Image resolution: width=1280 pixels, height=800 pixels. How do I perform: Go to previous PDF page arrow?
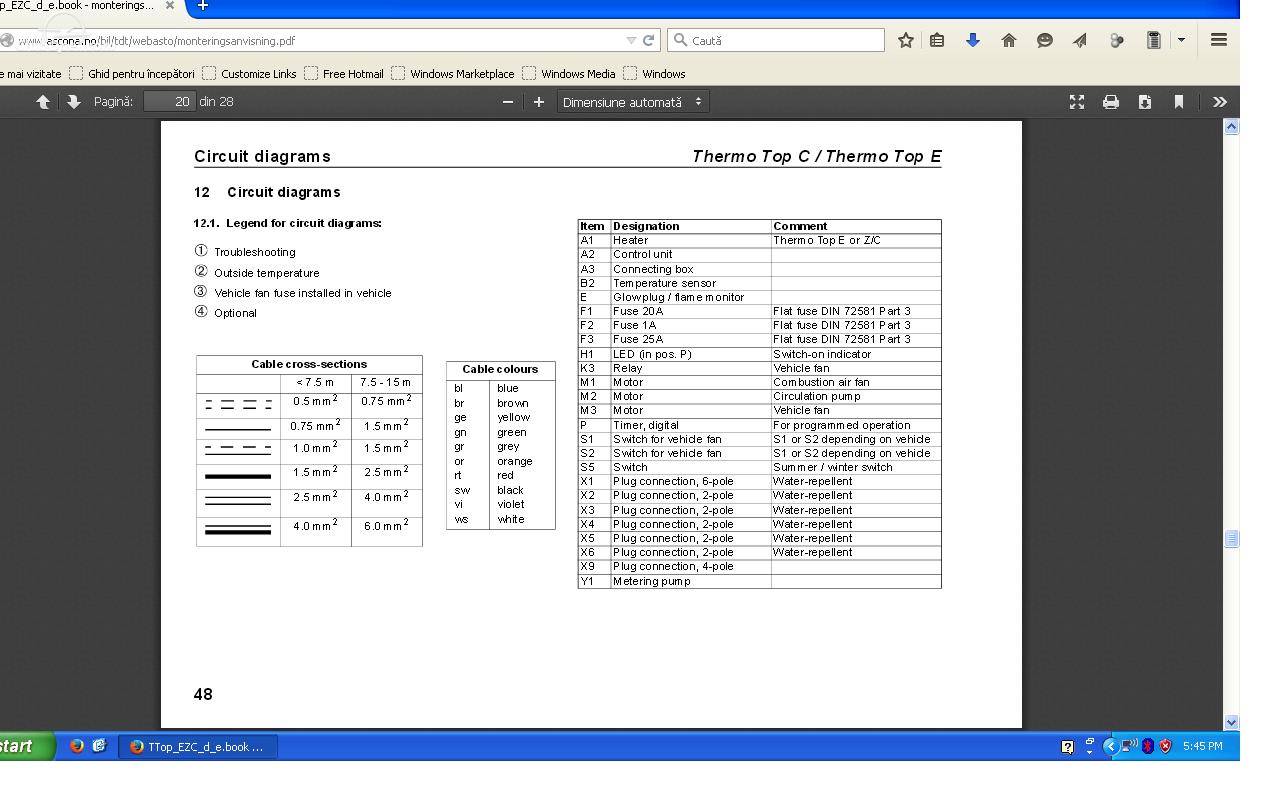[43, 102]
